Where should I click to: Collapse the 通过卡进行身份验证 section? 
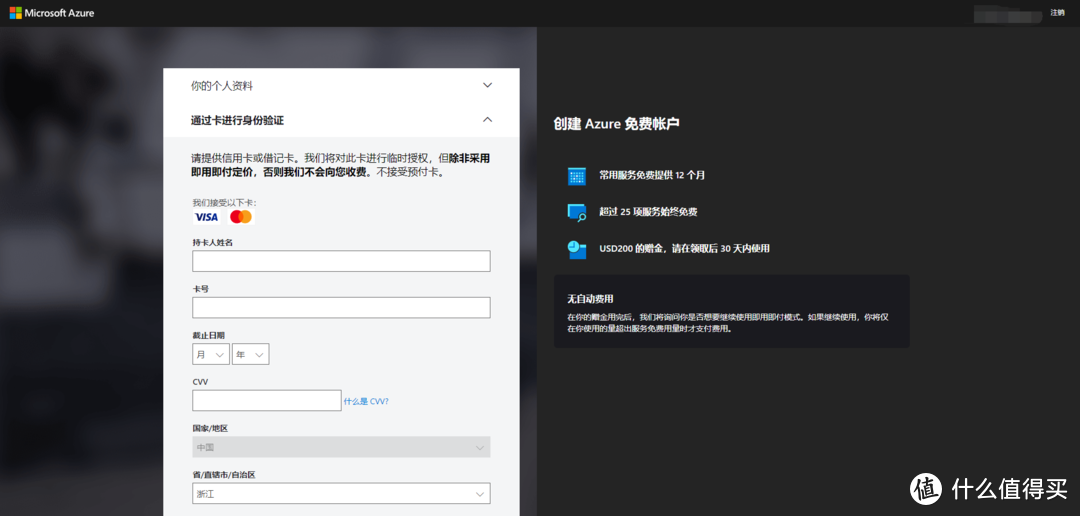(487, 120)
